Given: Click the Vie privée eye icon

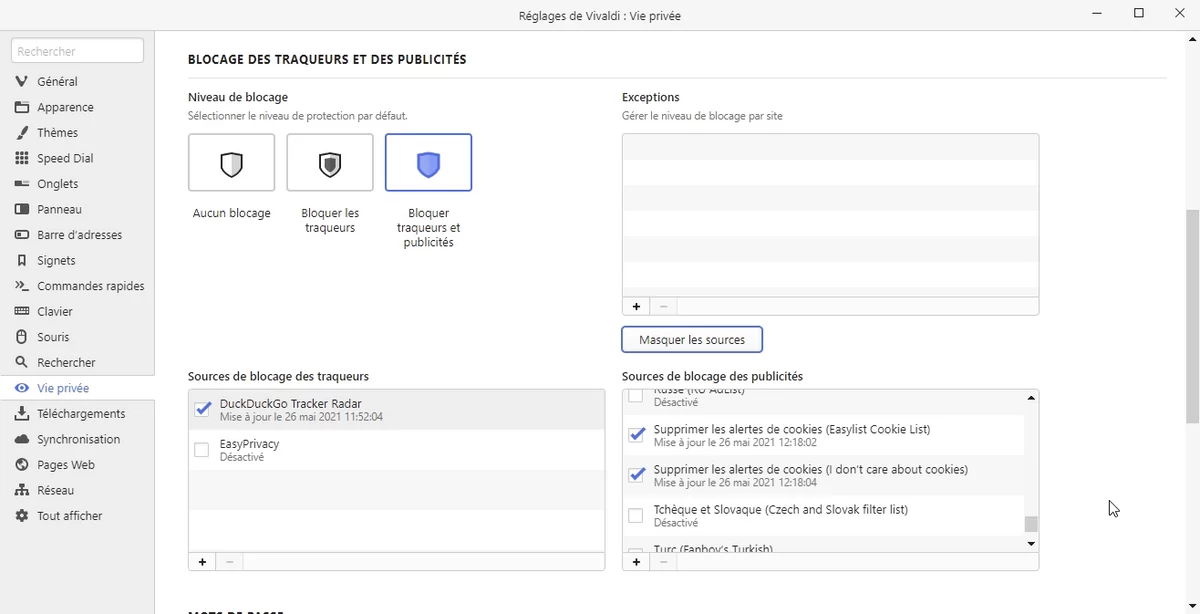Looking at the screenshot, I should [x=22, y=388].
